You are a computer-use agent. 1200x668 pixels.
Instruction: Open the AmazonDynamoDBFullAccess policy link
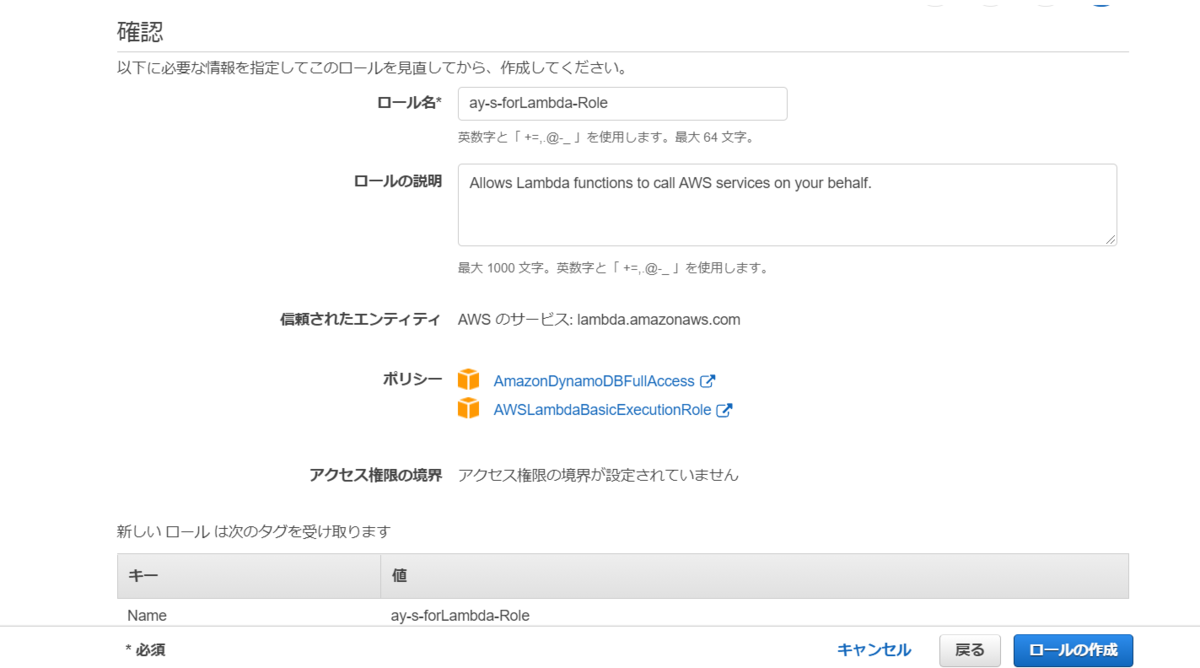point(594,380)
